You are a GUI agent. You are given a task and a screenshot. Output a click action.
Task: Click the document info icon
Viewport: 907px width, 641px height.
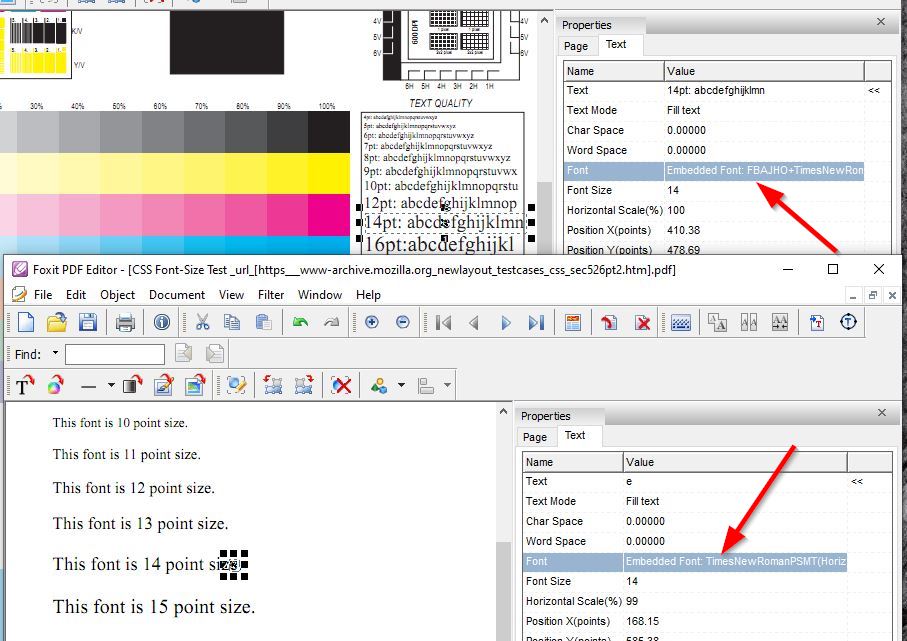[162, 322]
